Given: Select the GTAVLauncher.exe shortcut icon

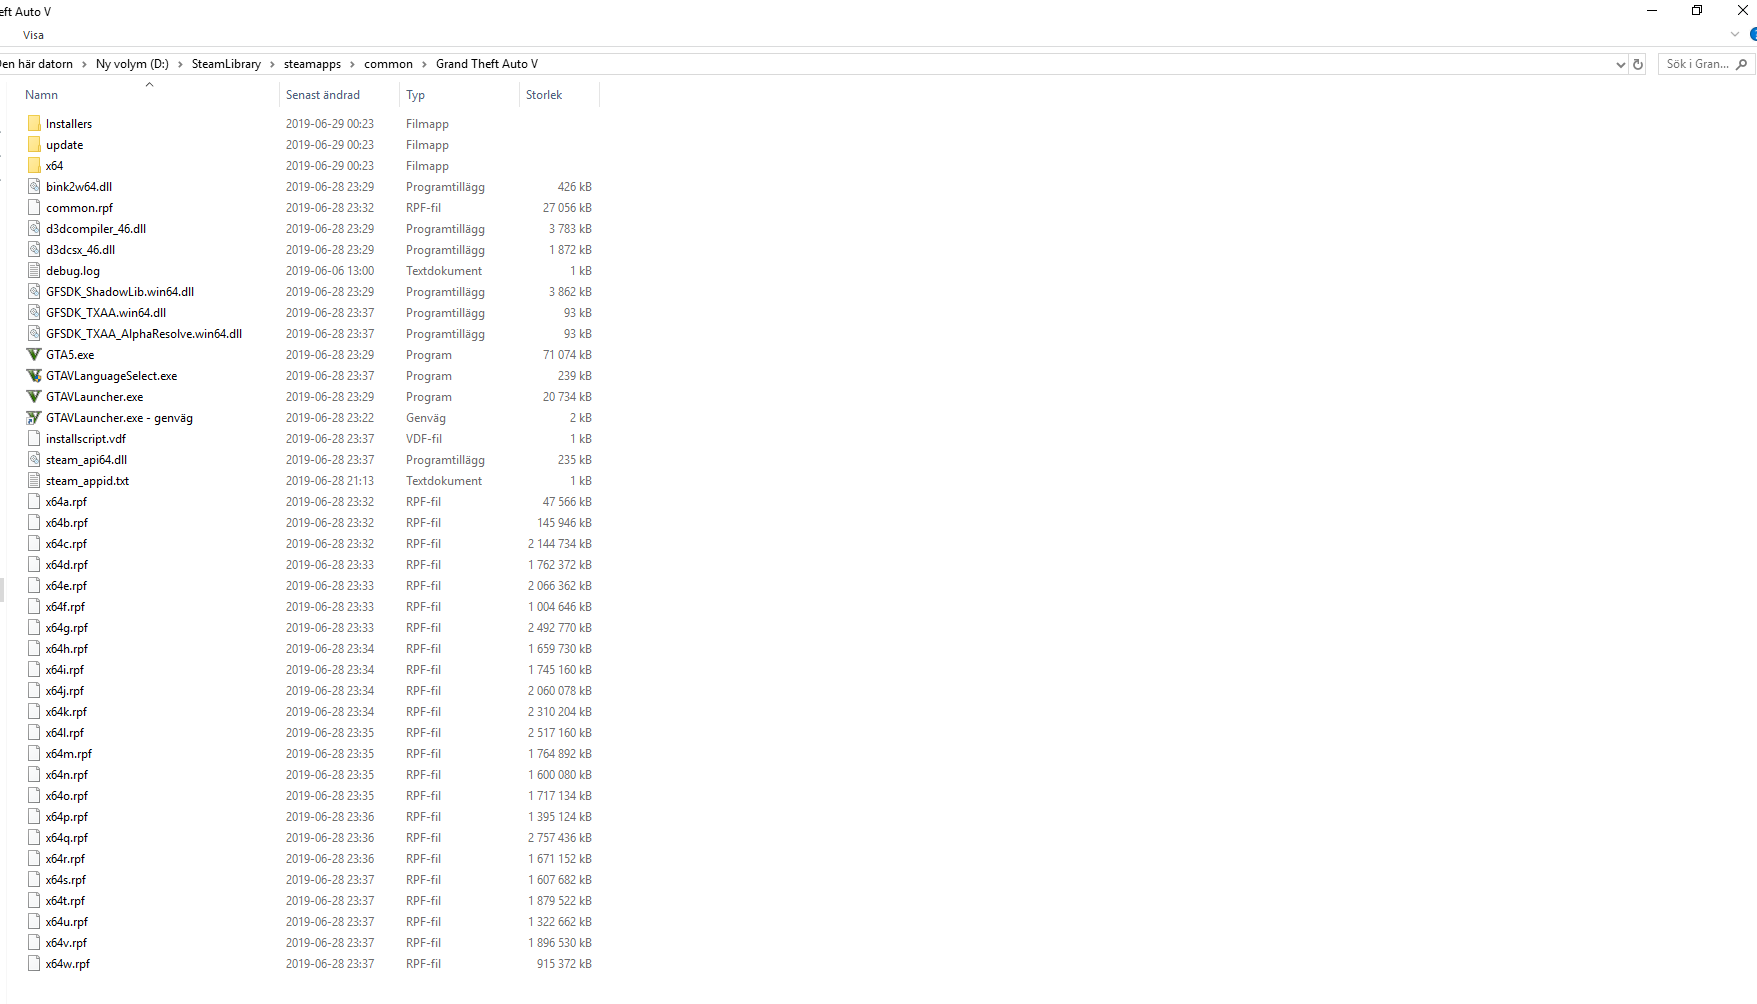Looking at the screenshot, I should point(34,418).
